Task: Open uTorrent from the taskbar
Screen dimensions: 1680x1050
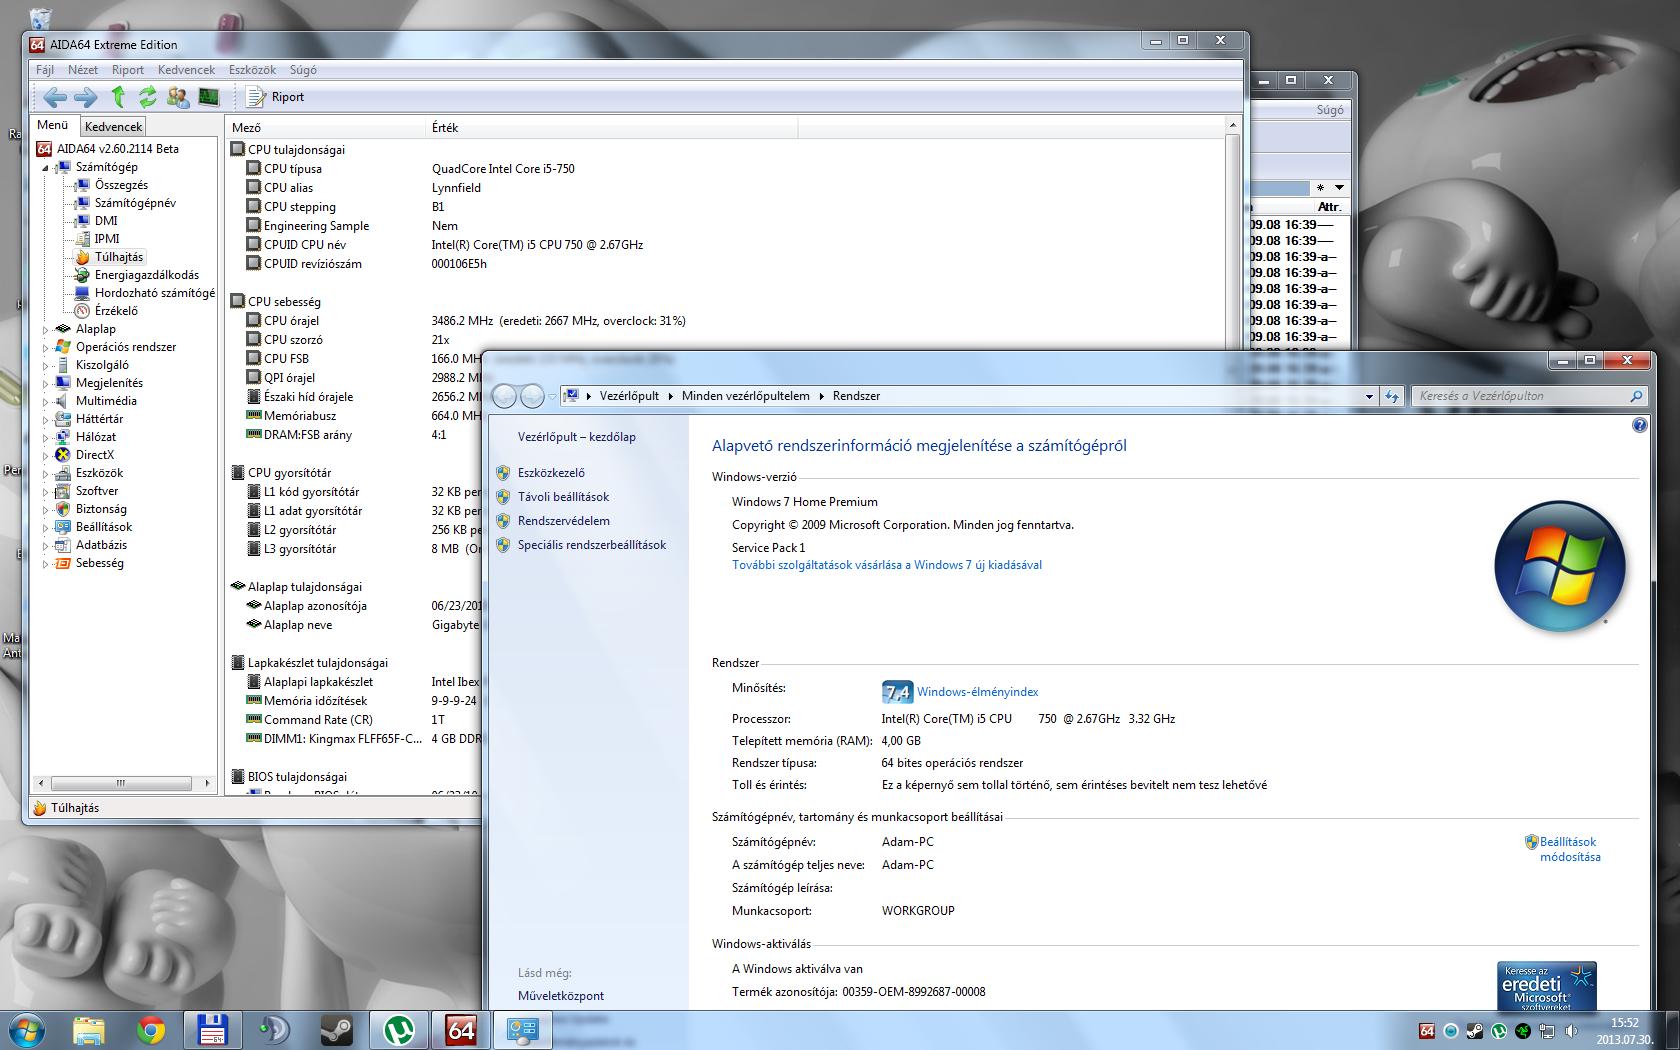Action: (x=399, y=1029)
